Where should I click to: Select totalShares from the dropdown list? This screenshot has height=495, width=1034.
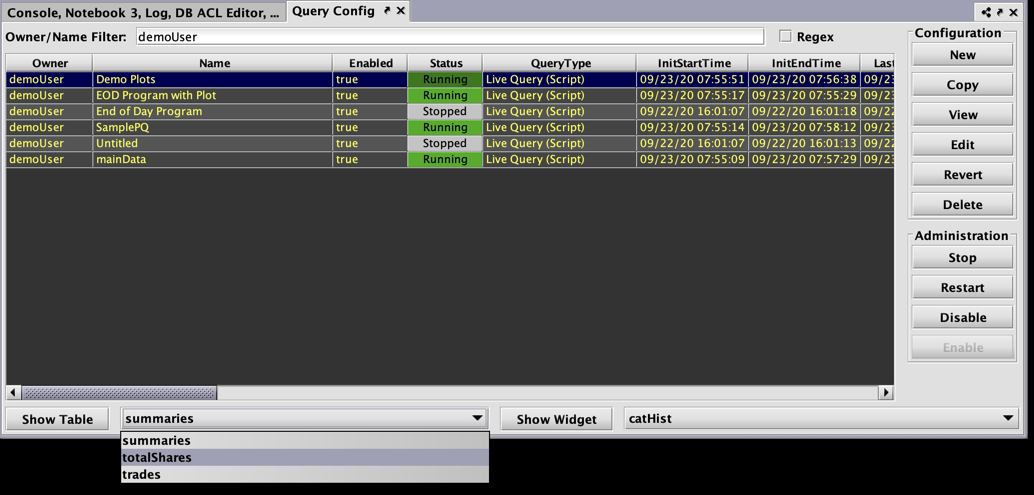(157, 458)
